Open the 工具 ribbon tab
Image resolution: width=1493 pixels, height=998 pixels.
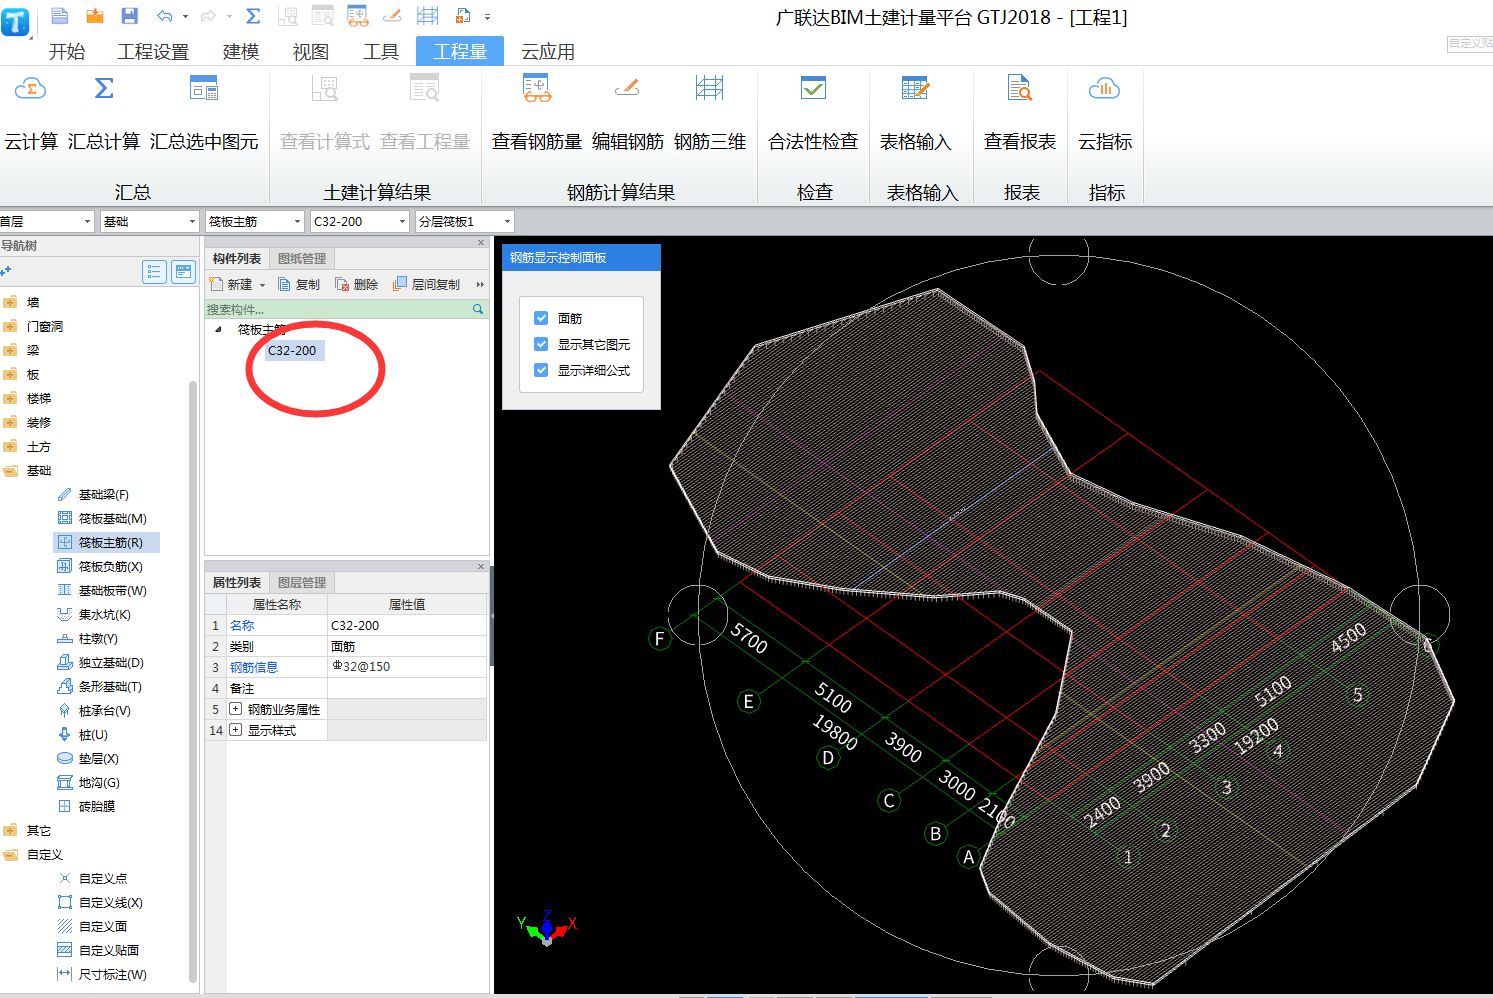[x=381, y=52]
